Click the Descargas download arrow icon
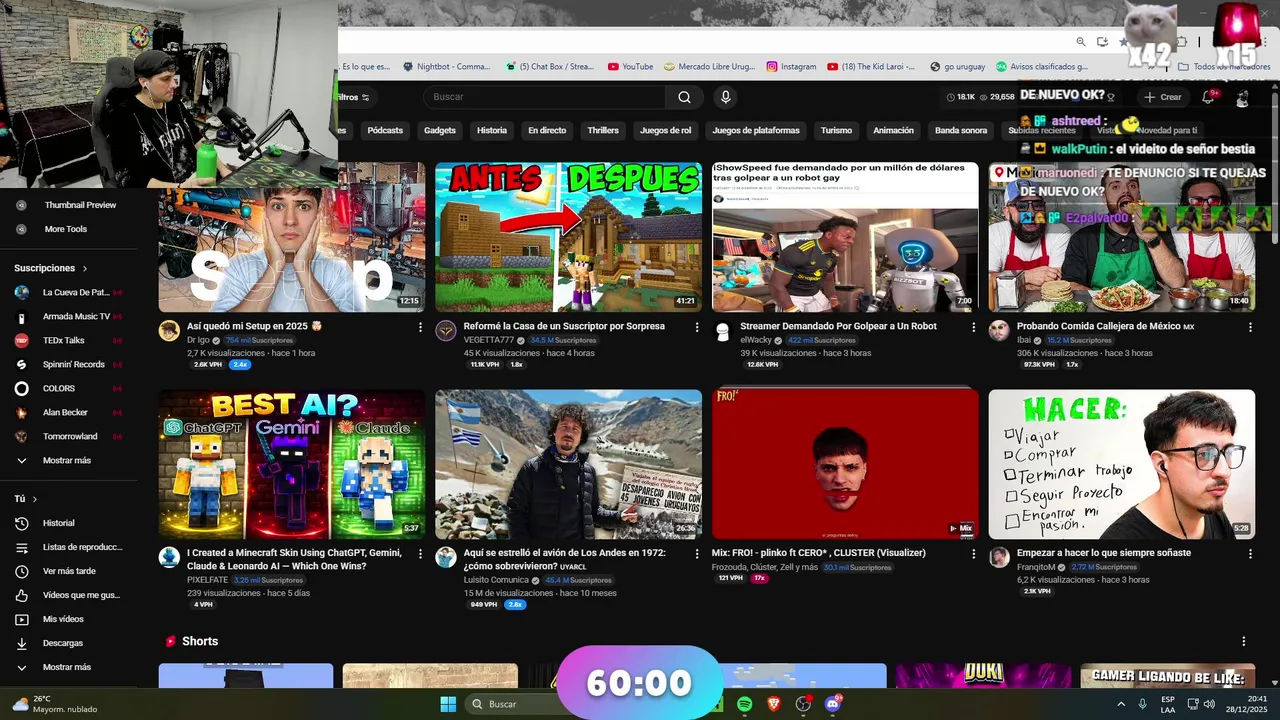This screenshot has height=720, width=1280. 22,643
